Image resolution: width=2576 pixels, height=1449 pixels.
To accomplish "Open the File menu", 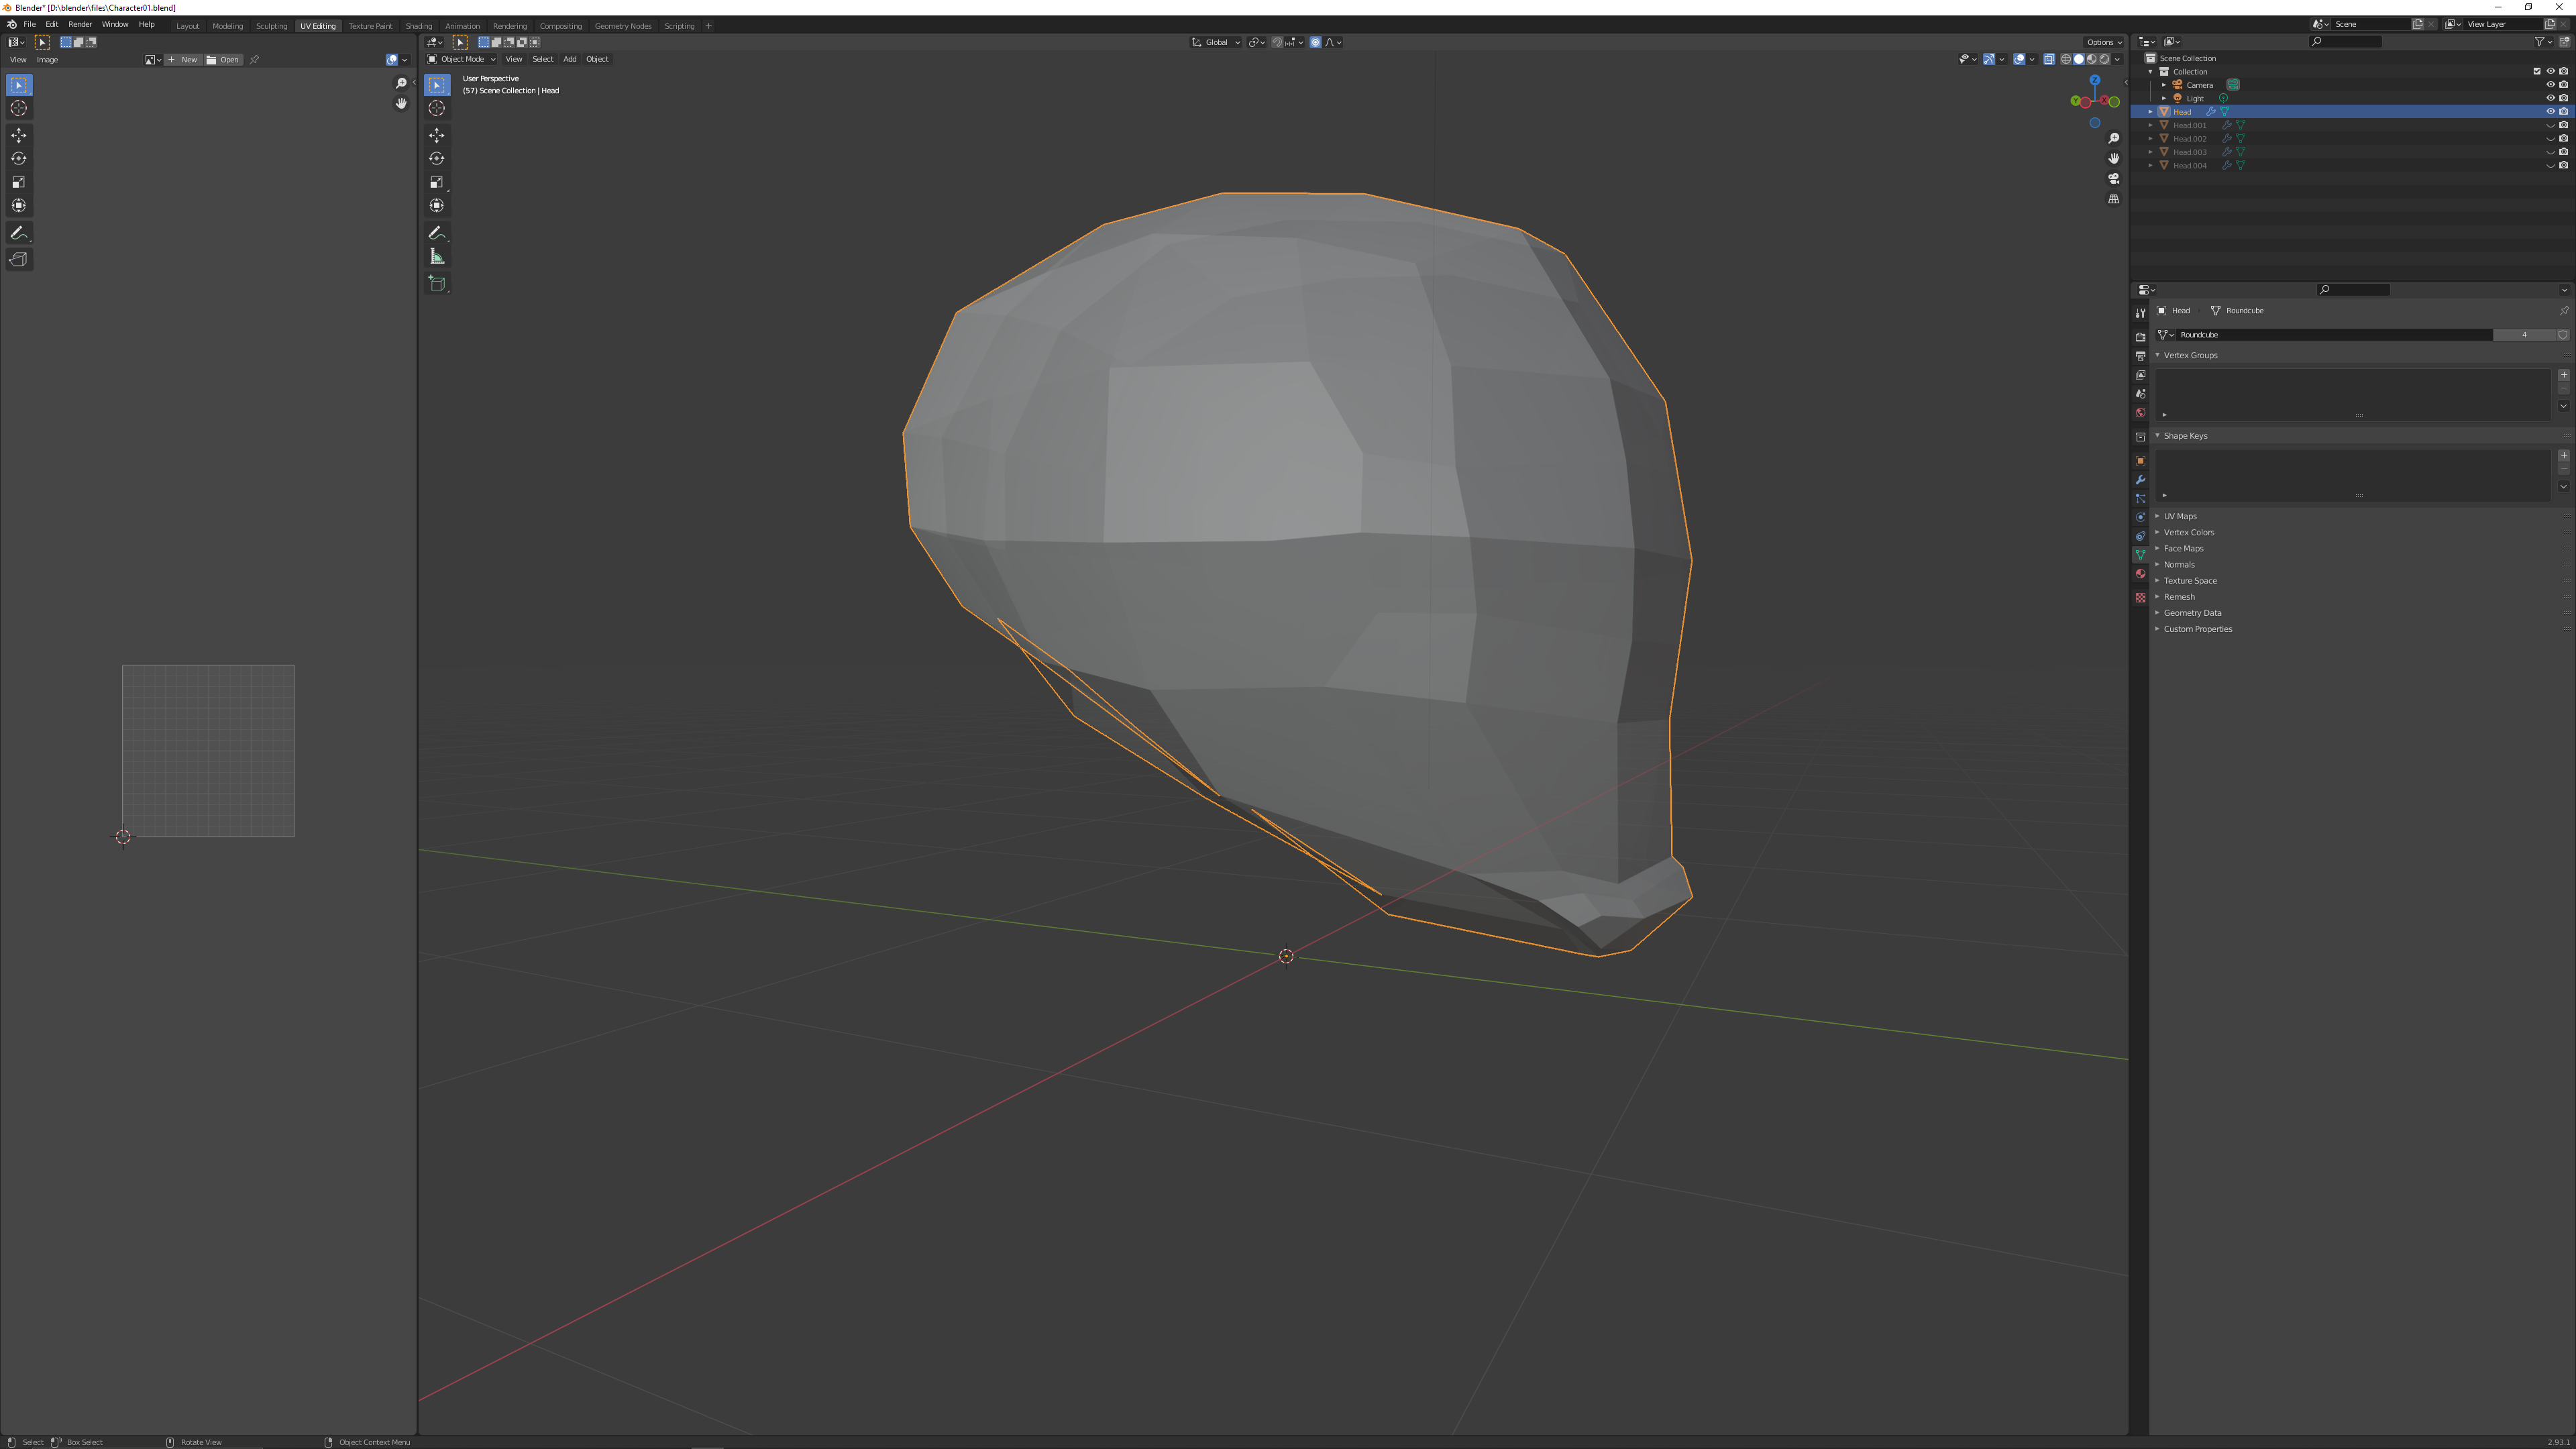I will [x=30, y=25].
